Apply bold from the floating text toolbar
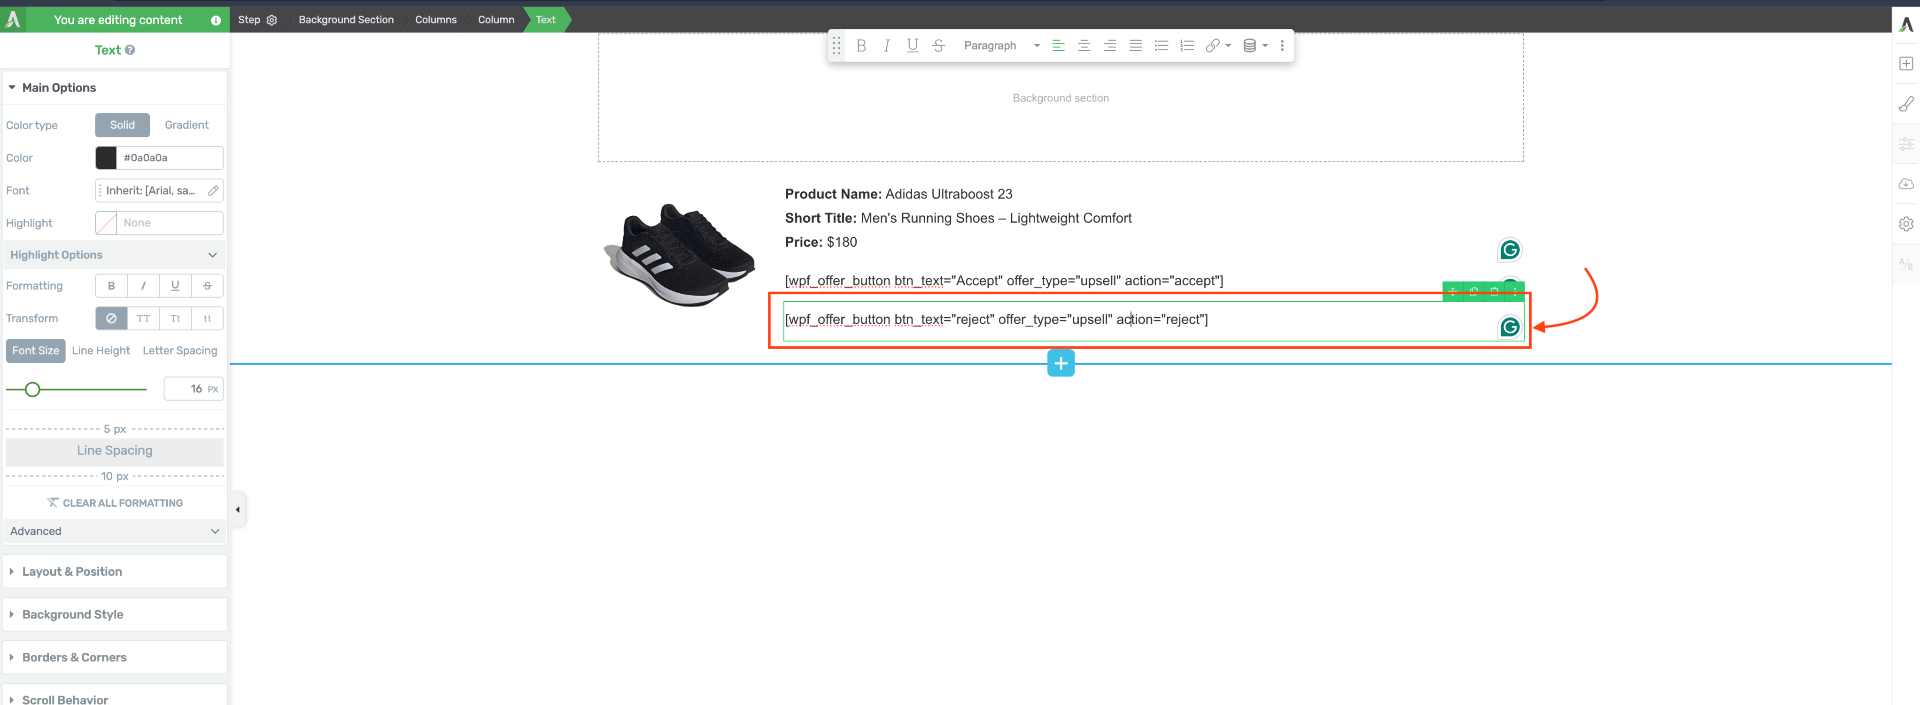 [x=861, y=46]
